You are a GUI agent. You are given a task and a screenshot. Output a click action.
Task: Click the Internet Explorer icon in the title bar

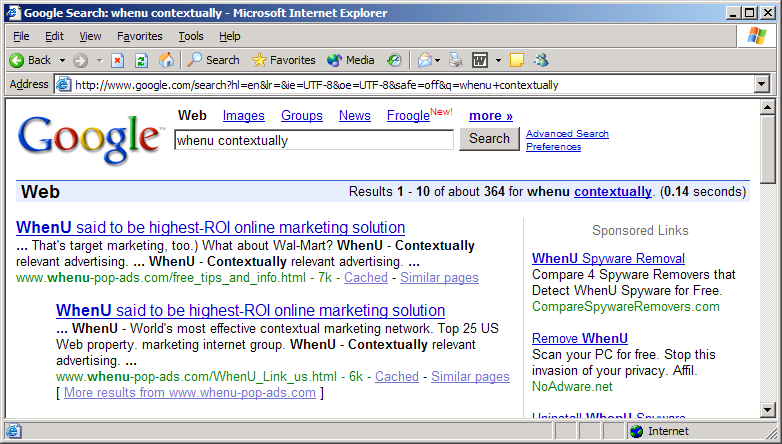[13, 12]
